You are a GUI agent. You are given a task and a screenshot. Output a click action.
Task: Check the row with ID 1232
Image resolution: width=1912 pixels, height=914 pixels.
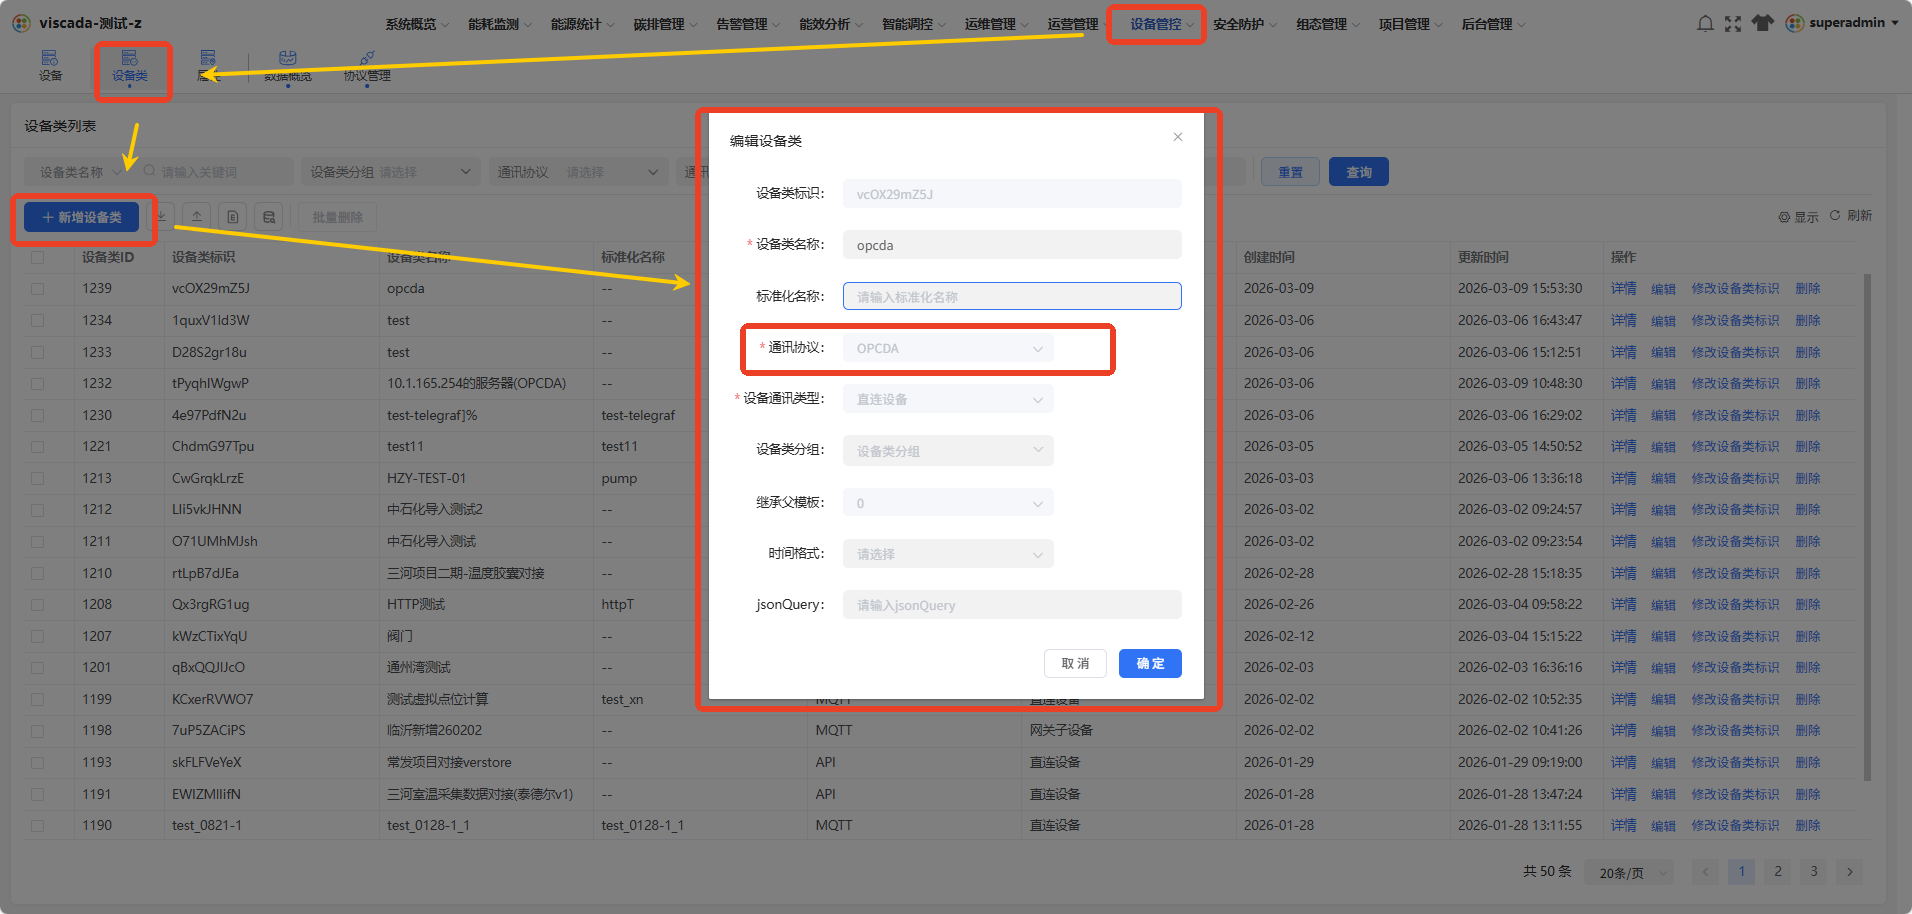(x=38, y=384)
